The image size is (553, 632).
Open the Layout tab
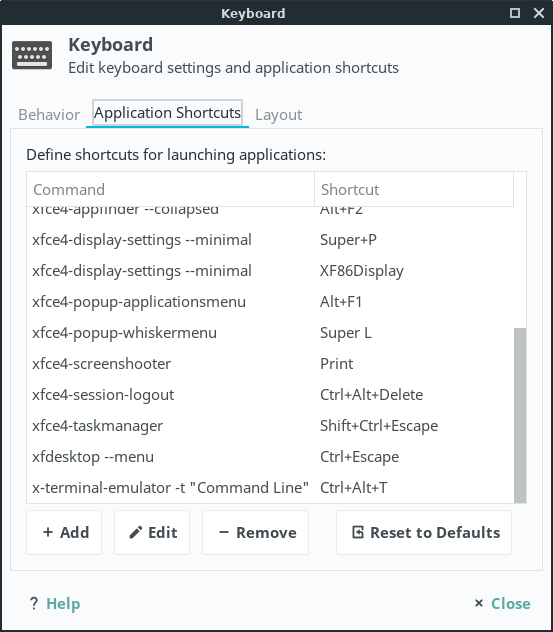(279, 115)
